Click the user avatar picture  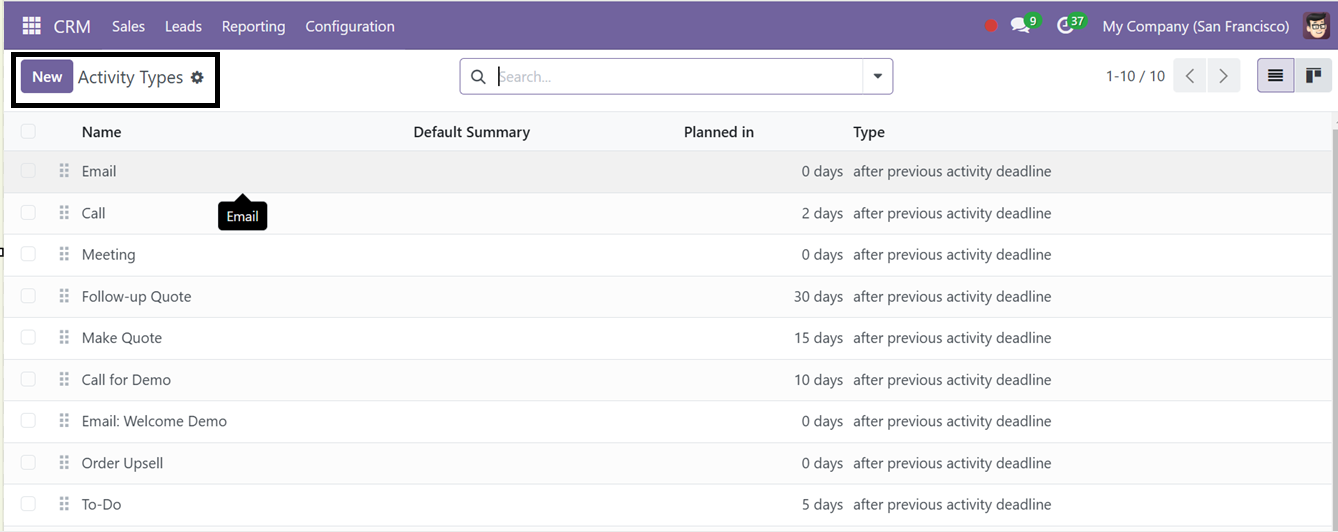[x=1317, y=26]
